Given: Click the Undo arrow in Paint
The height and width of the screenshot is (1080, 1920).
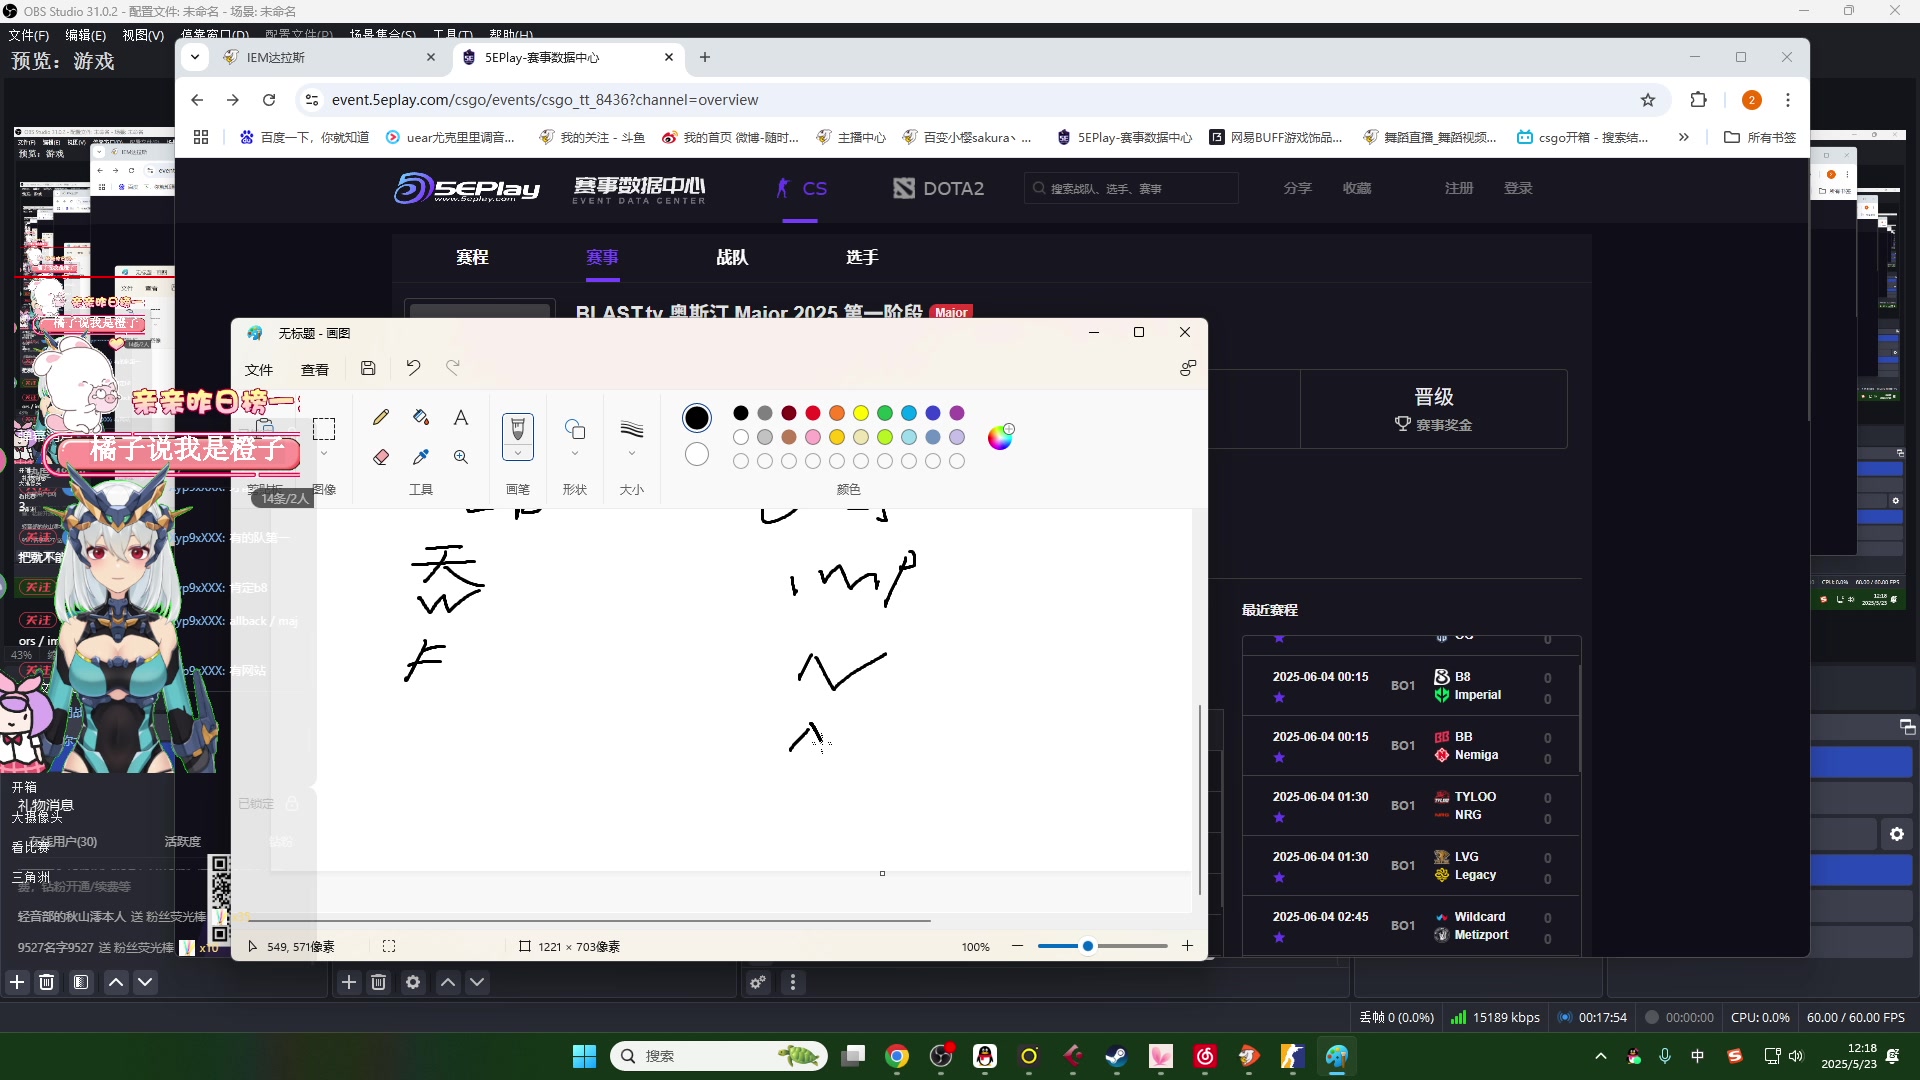Looking at the screenshot, I should 413,368.
